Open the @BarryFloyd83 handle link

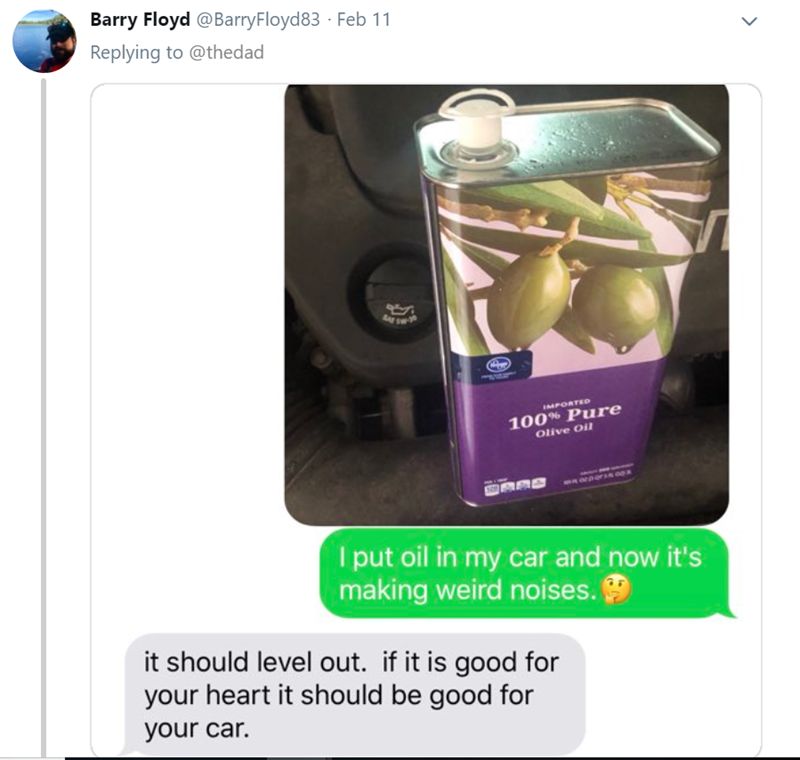tap(258, 20)
